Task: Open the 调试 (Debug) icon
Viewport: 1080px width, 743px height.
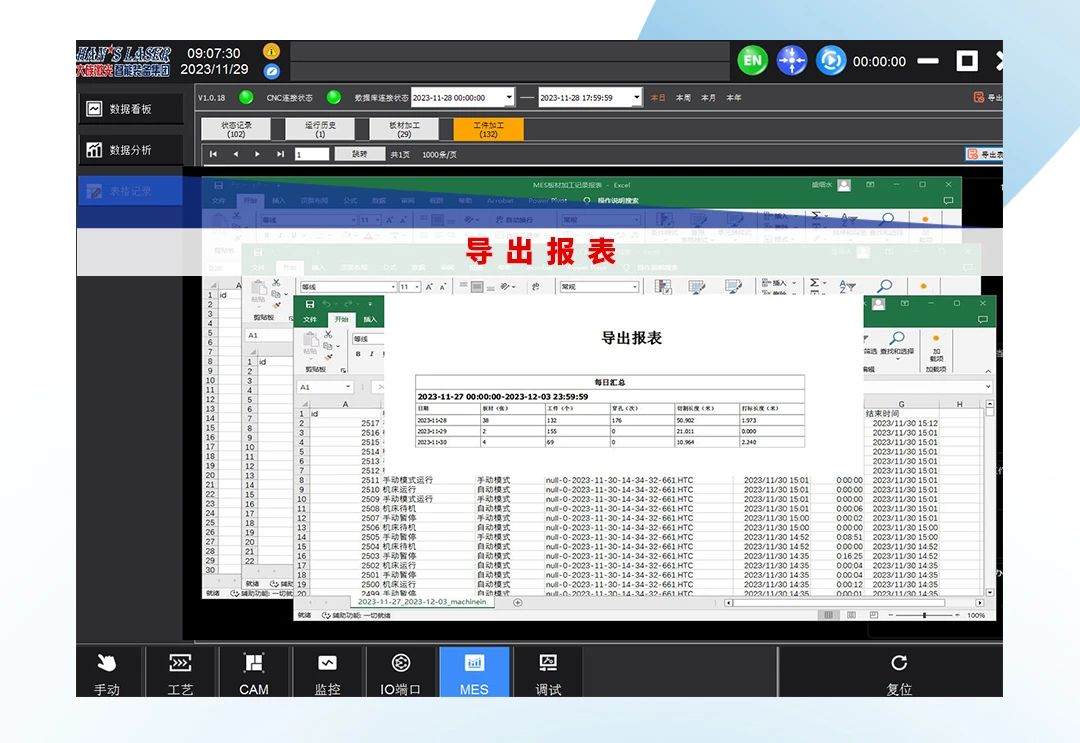Action: [548, 671]
